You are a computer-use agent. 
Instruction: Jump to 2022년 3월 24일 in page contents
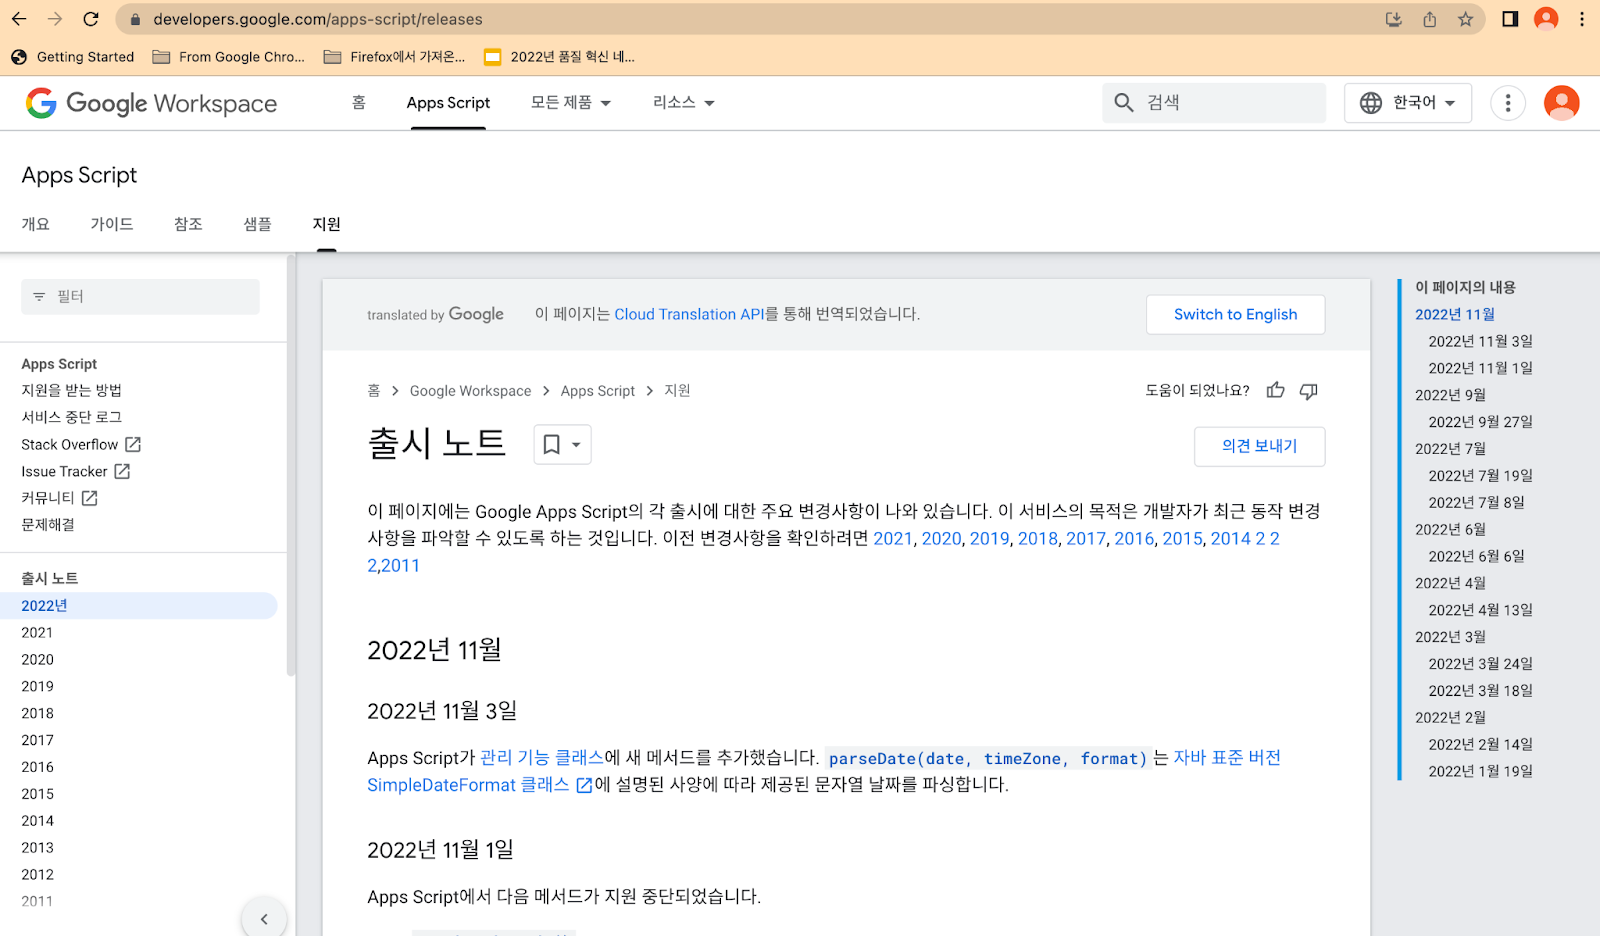[x=1481, y=664]
